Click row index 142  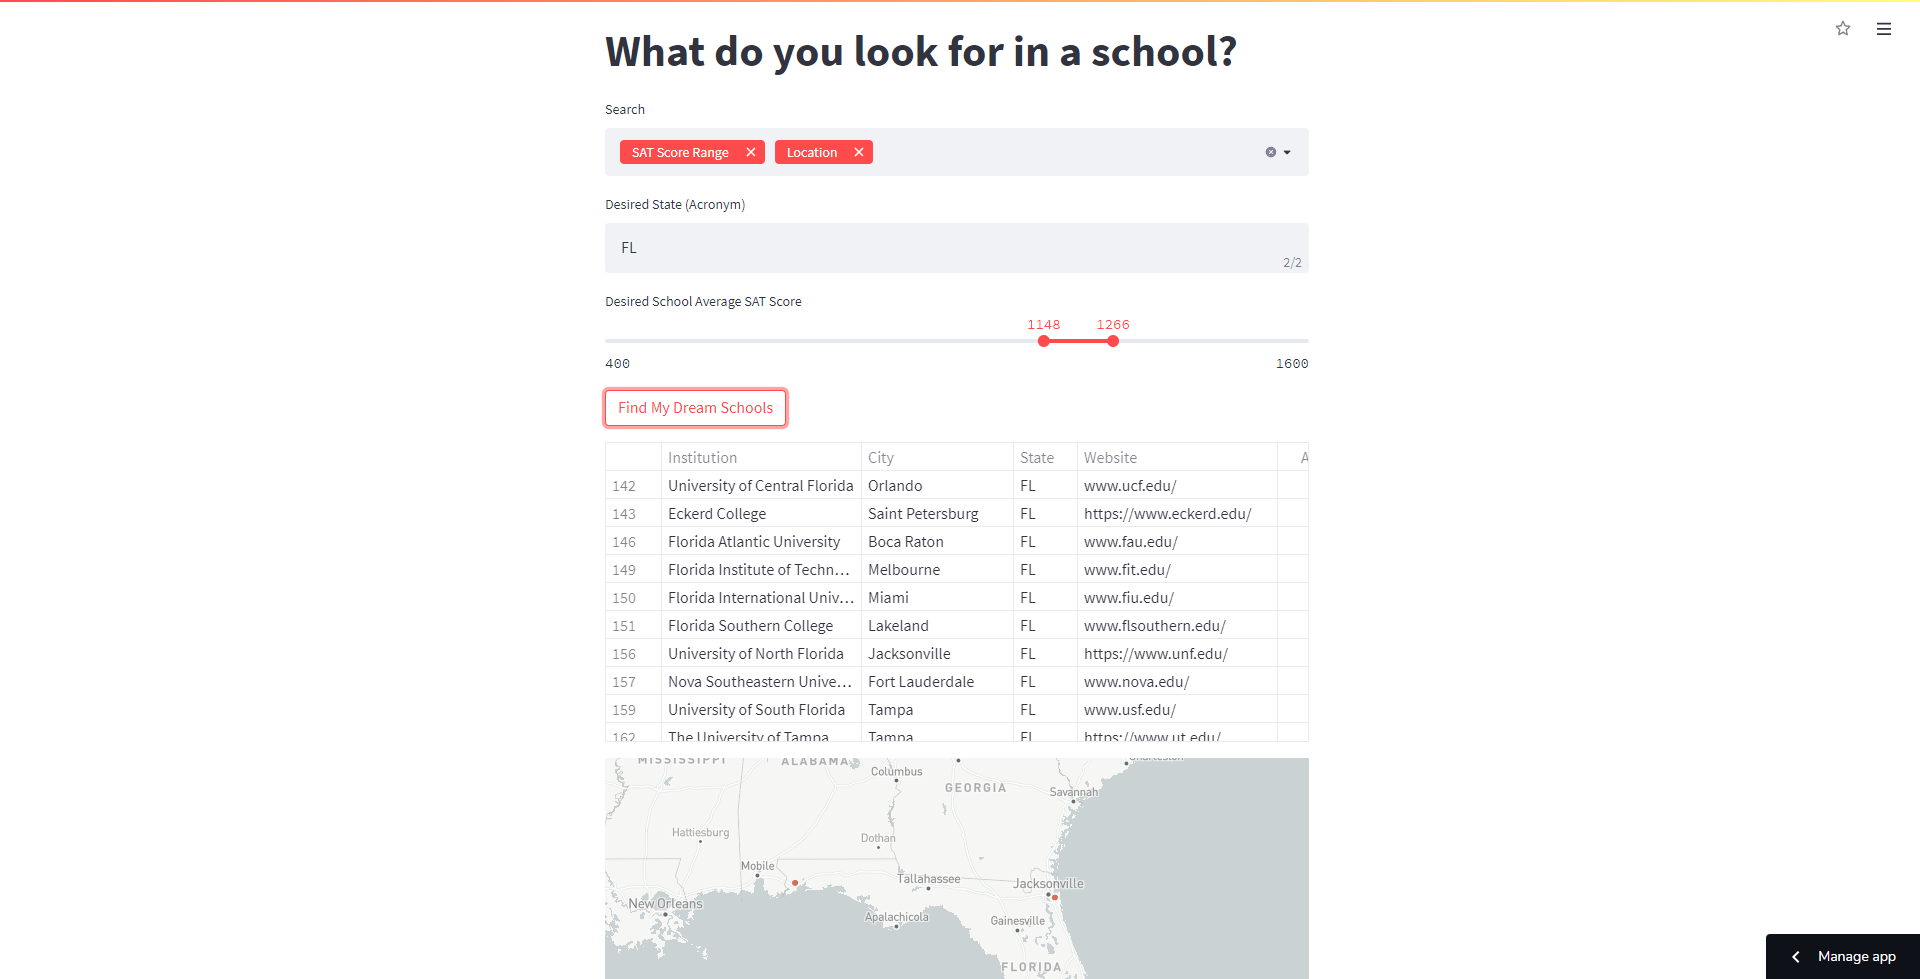633,485
